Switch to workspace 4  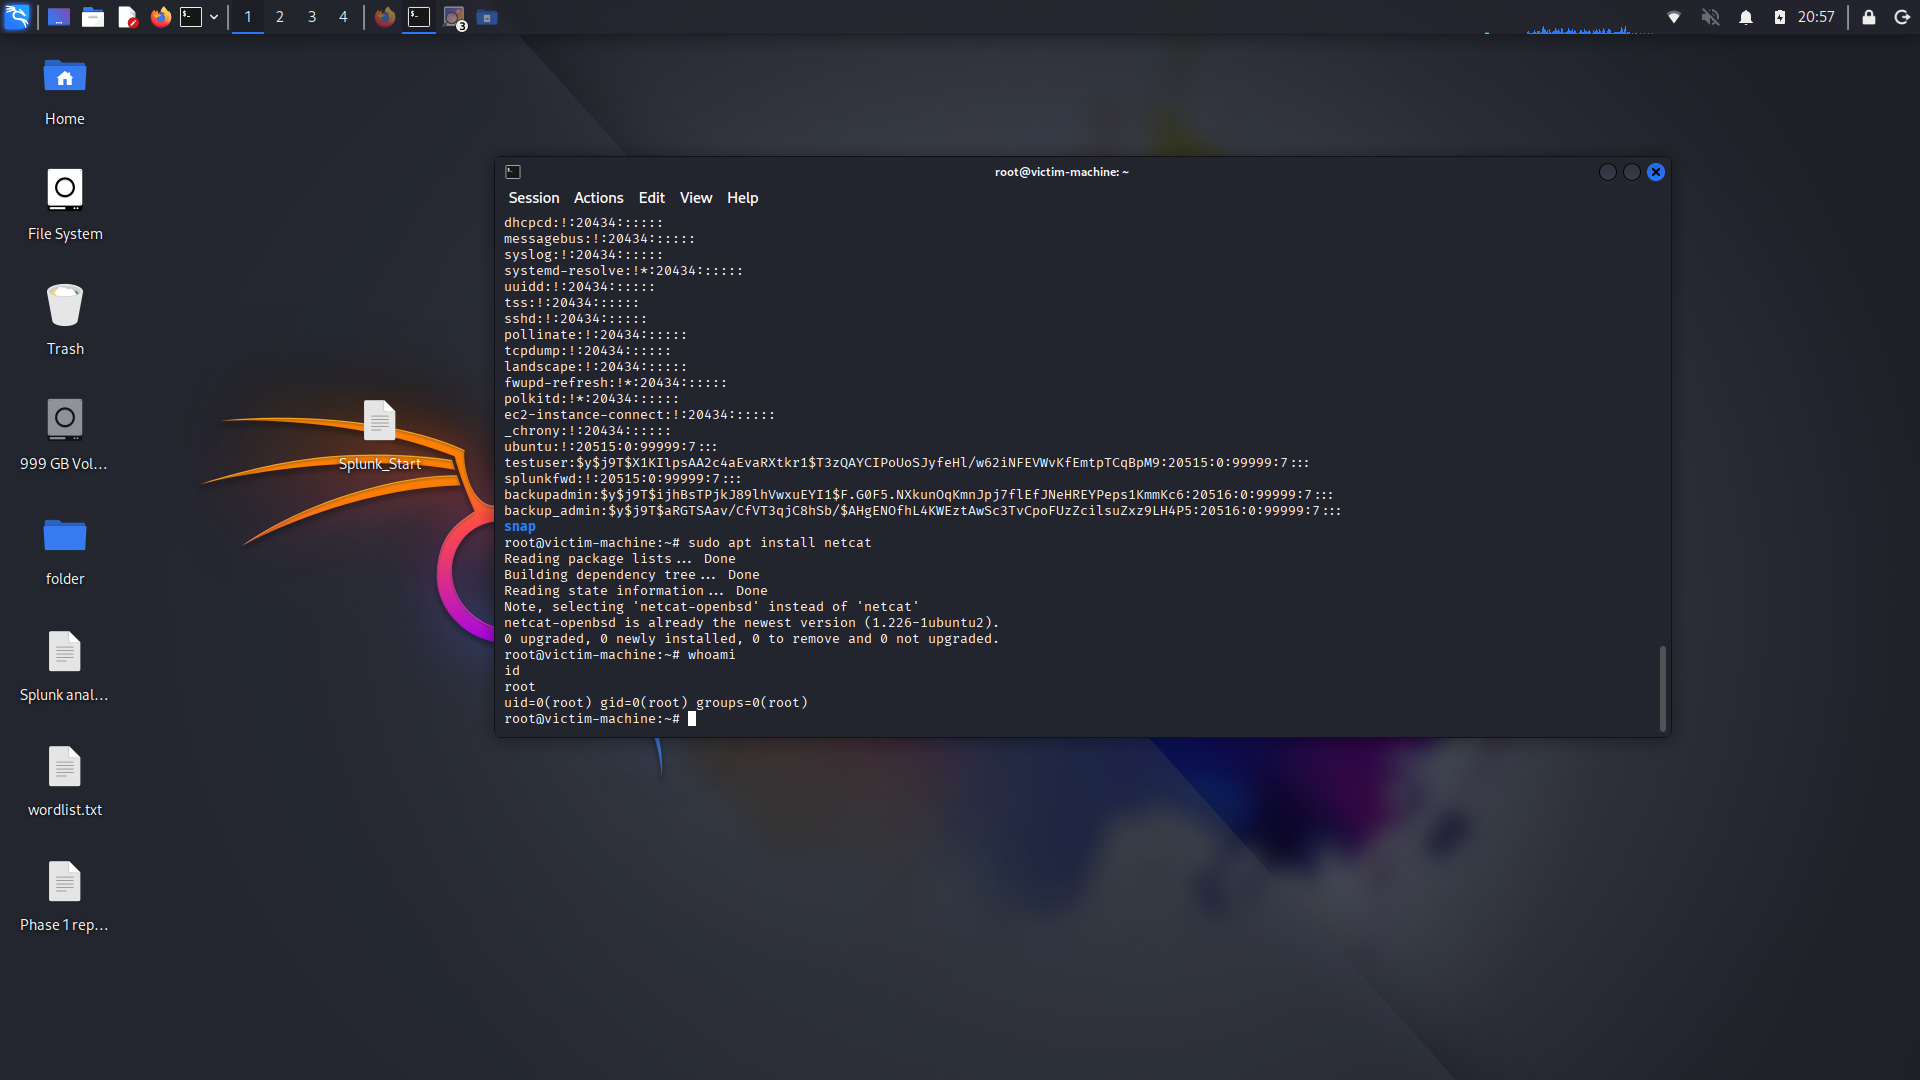[343, 17]
